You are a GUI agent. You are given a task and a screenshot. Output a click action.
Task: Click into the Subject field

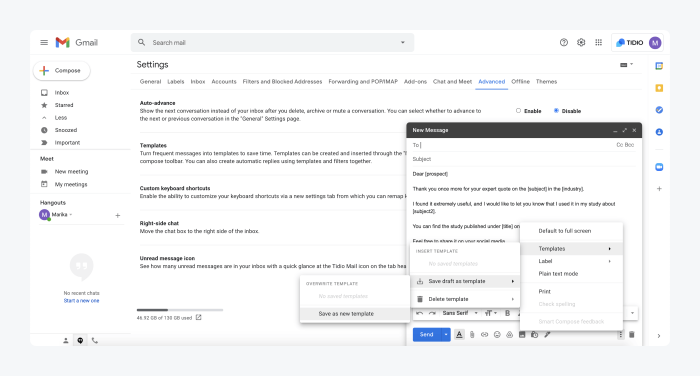click(523, 159)
